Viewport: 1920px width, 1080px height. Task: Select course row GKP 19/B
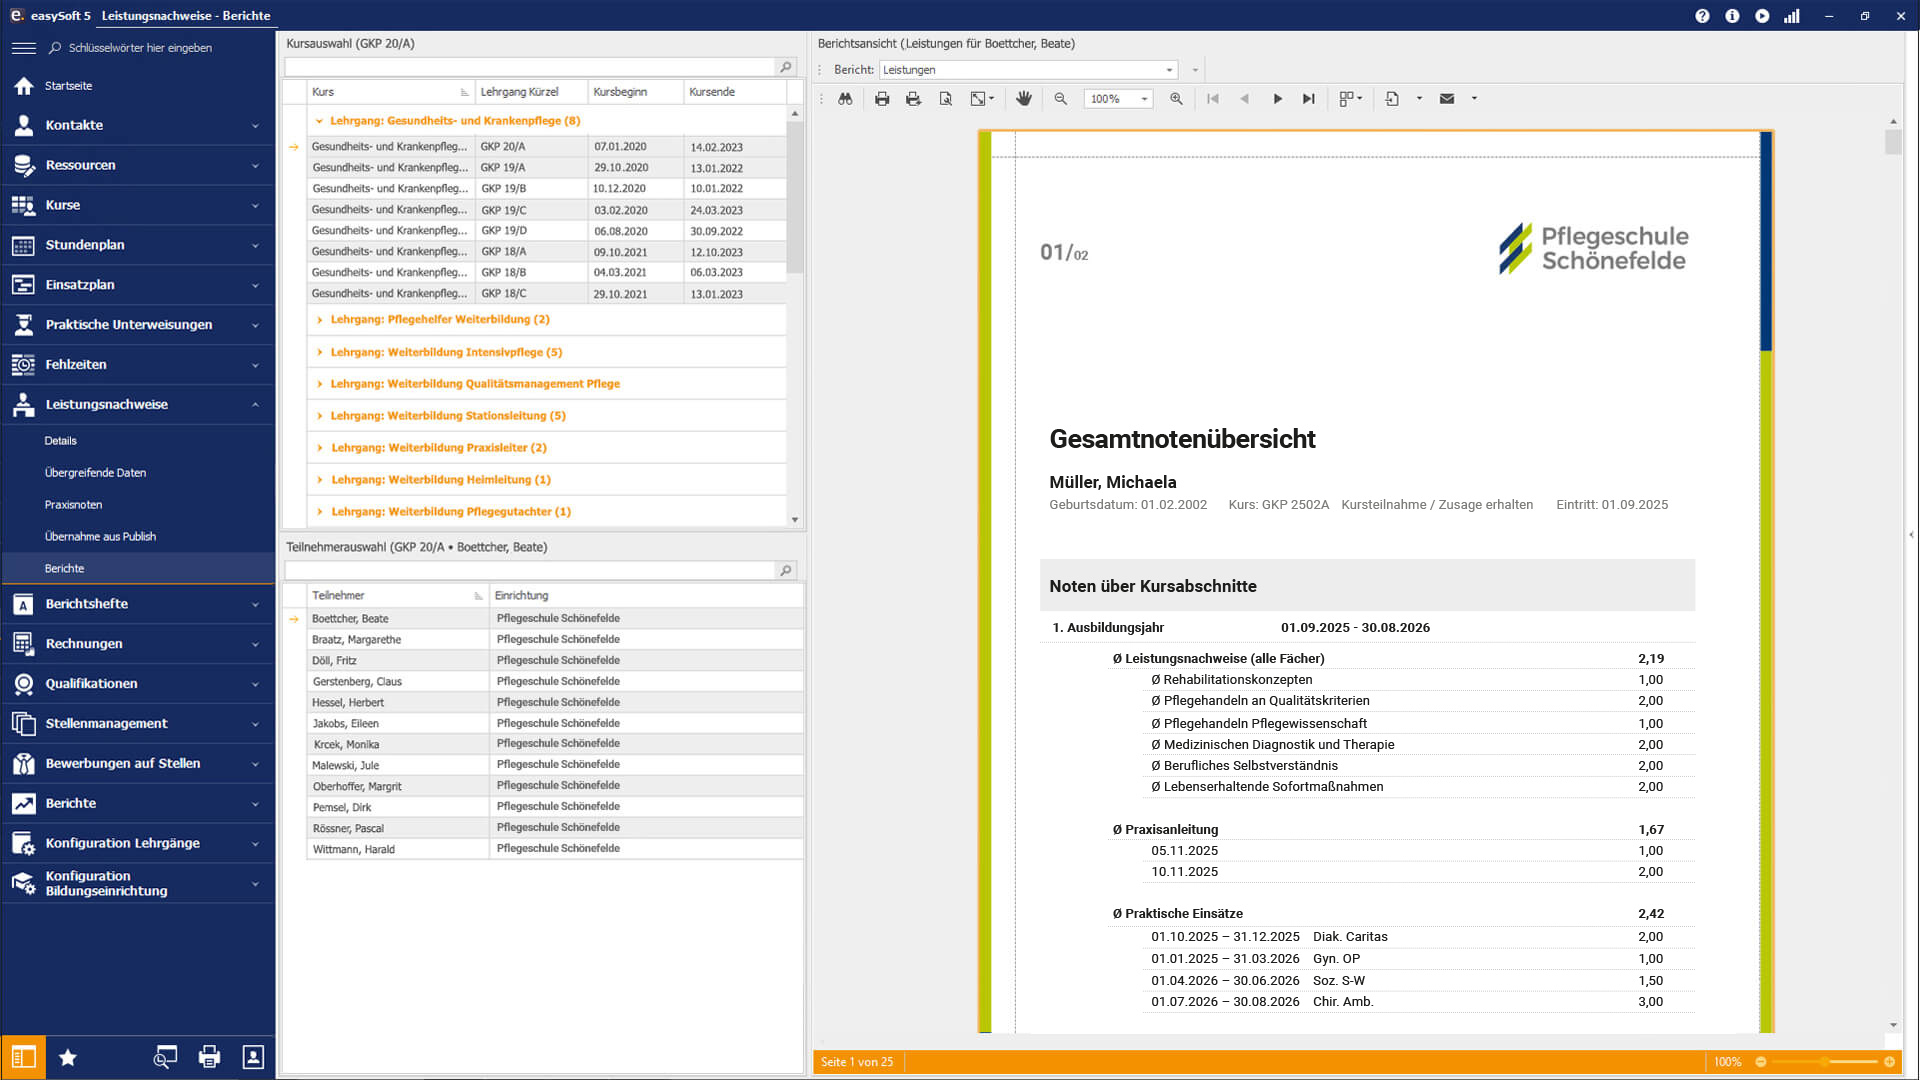(x=546, y=189)
